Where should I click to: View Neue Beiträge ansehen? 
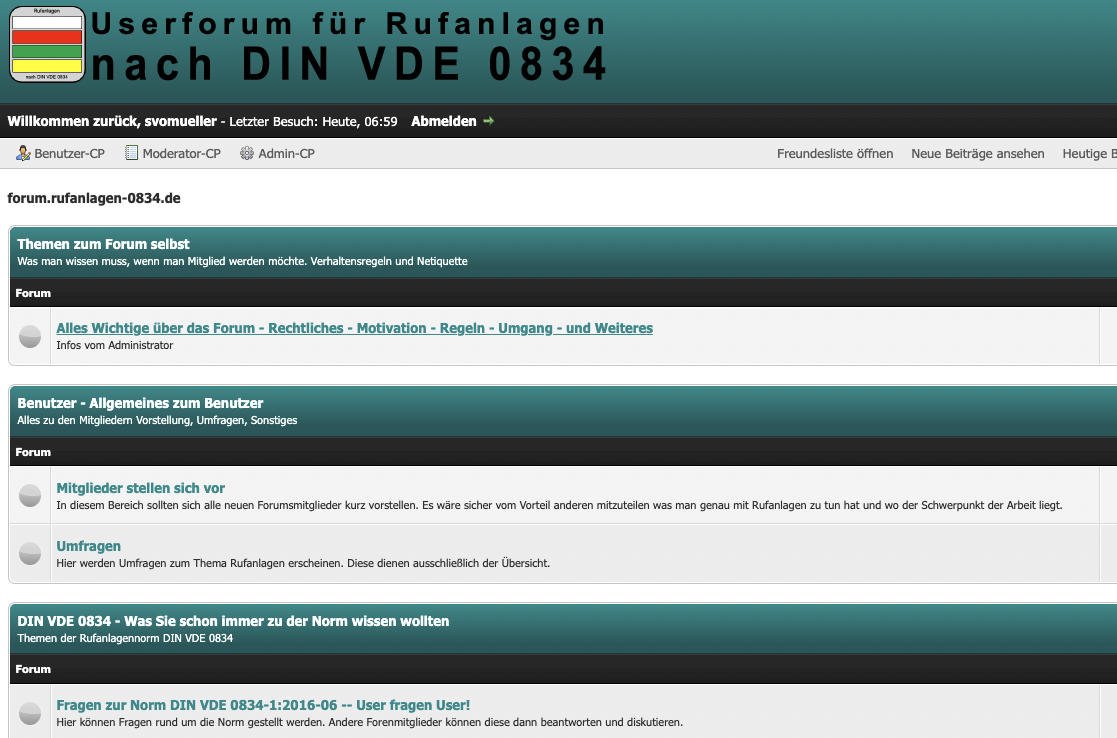[x=977, y=153]
